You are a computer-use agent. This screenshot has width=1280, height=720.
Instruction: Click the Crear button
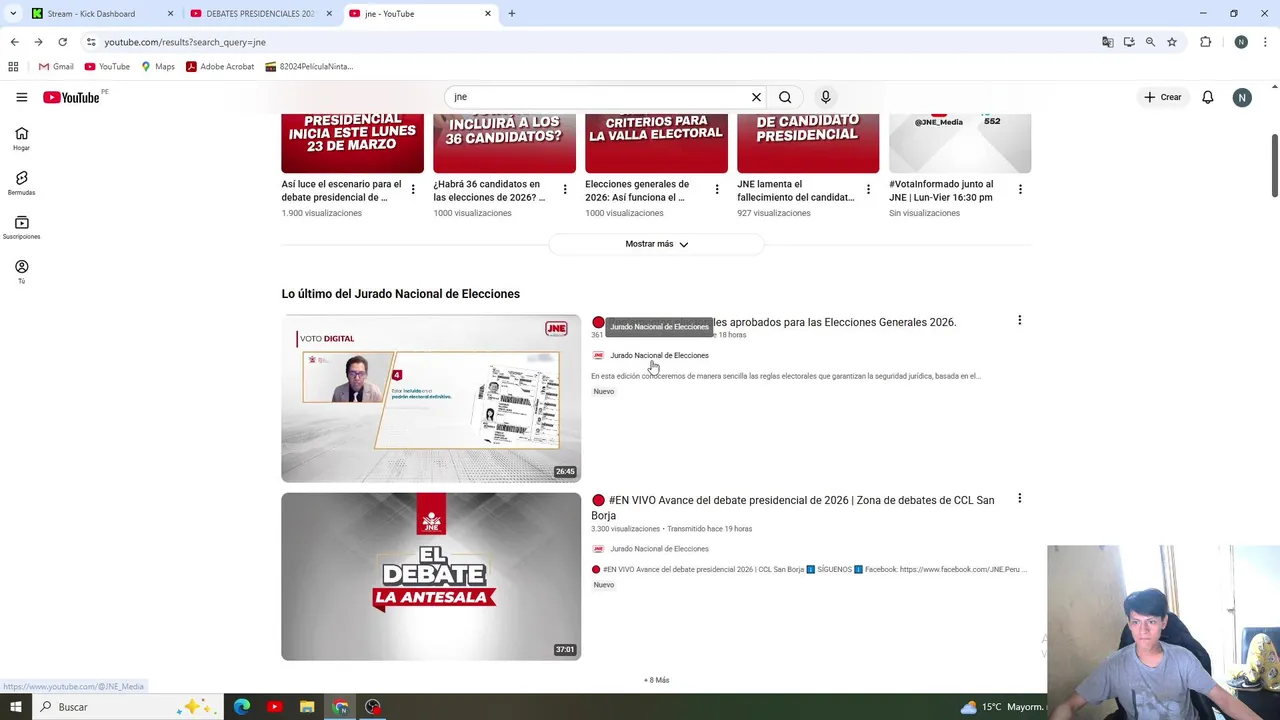[1163, 97]
